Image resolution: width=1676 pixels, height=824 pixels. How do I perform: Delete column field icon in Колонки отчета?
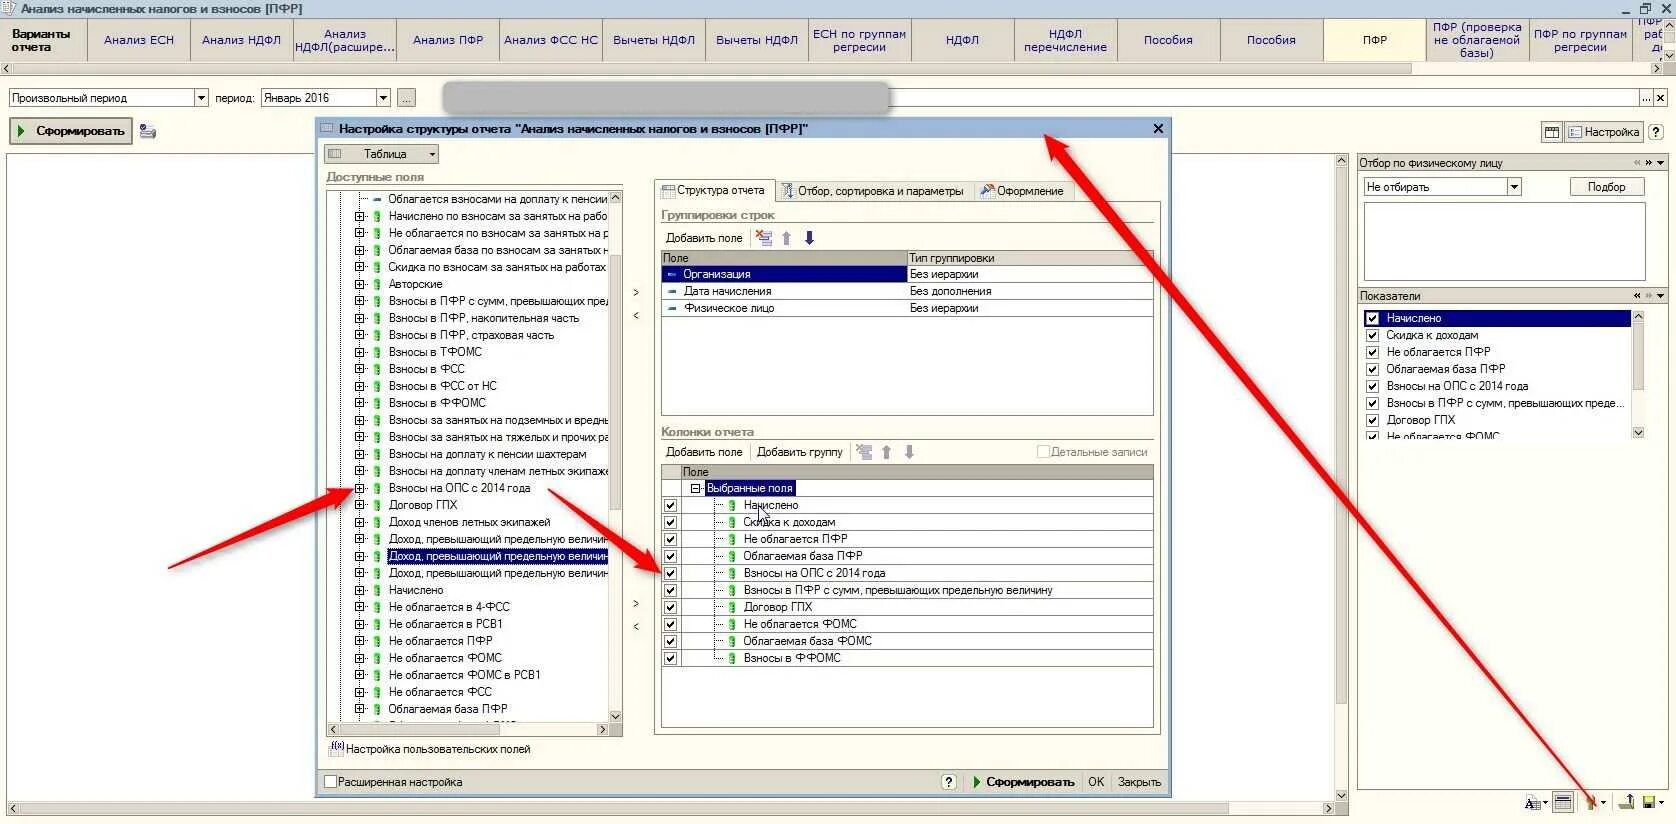(x=864, y=452)
